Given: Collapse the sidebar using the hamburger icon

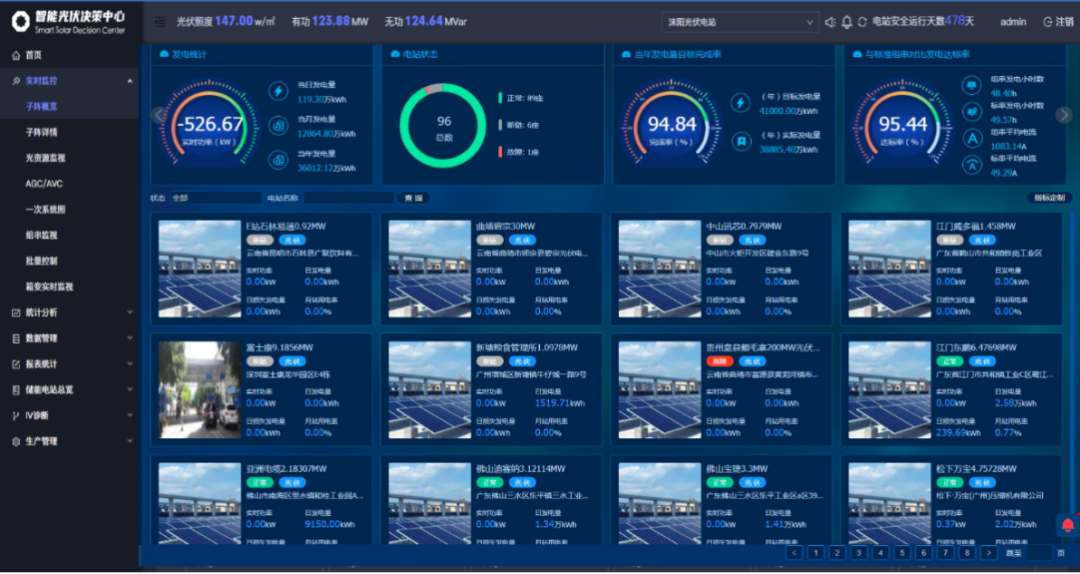Looking at the screenshot, I should [160, 22].
